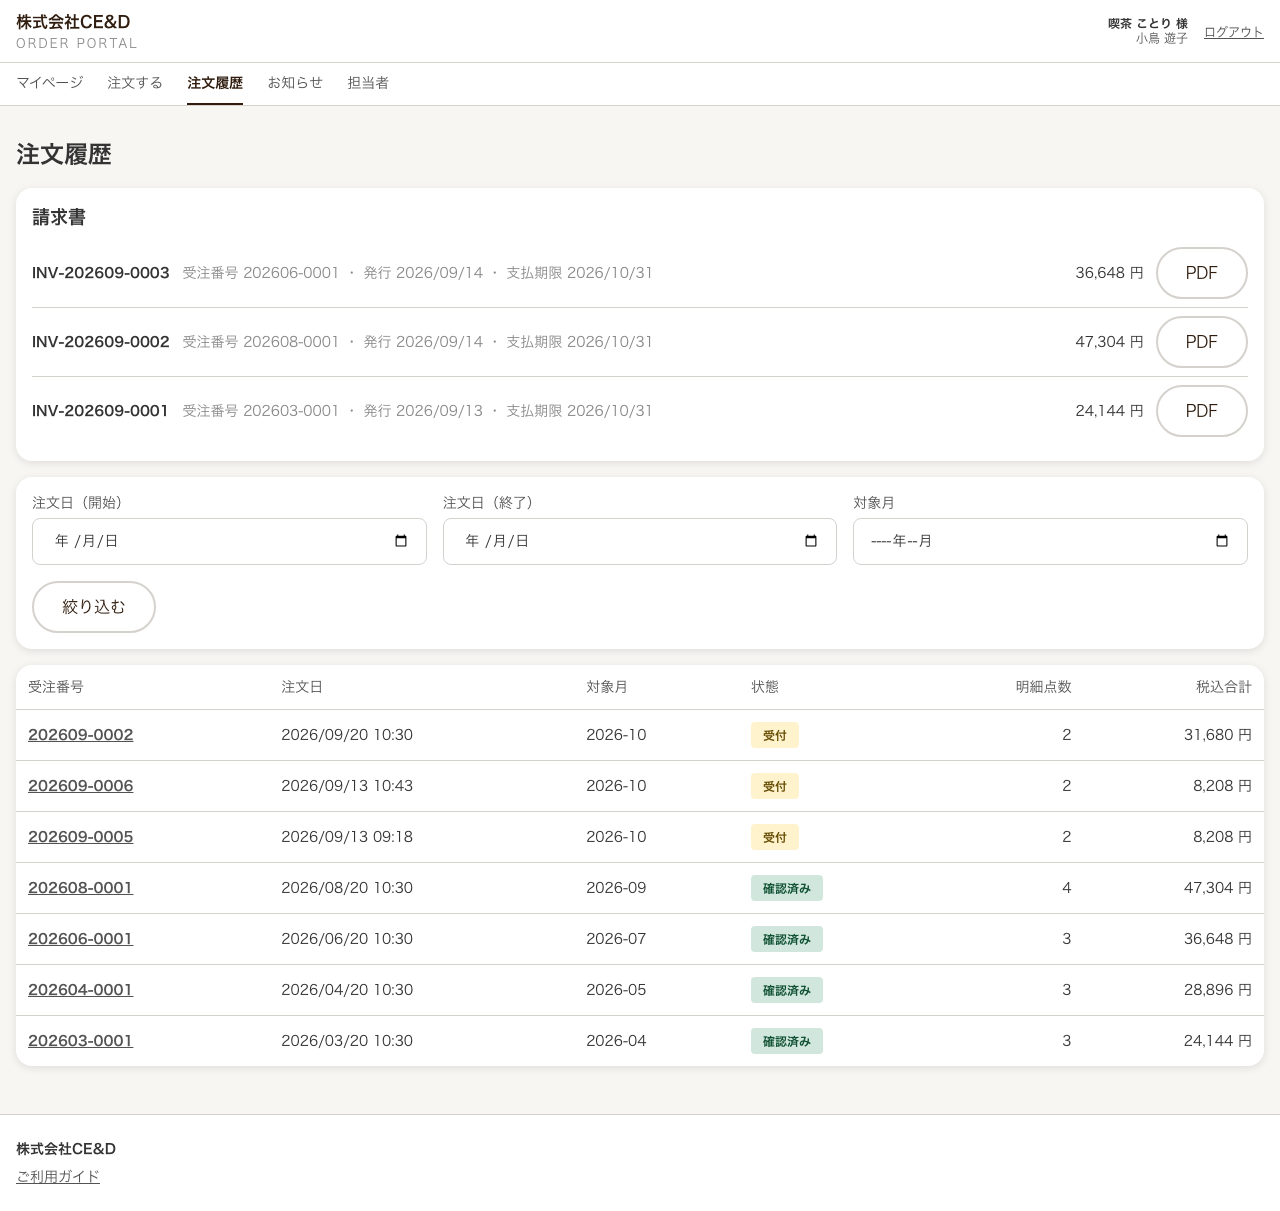Viewport: 1280px width, 1211px height.
Task: Go to マイページ tab
Action: coord(50,83)
